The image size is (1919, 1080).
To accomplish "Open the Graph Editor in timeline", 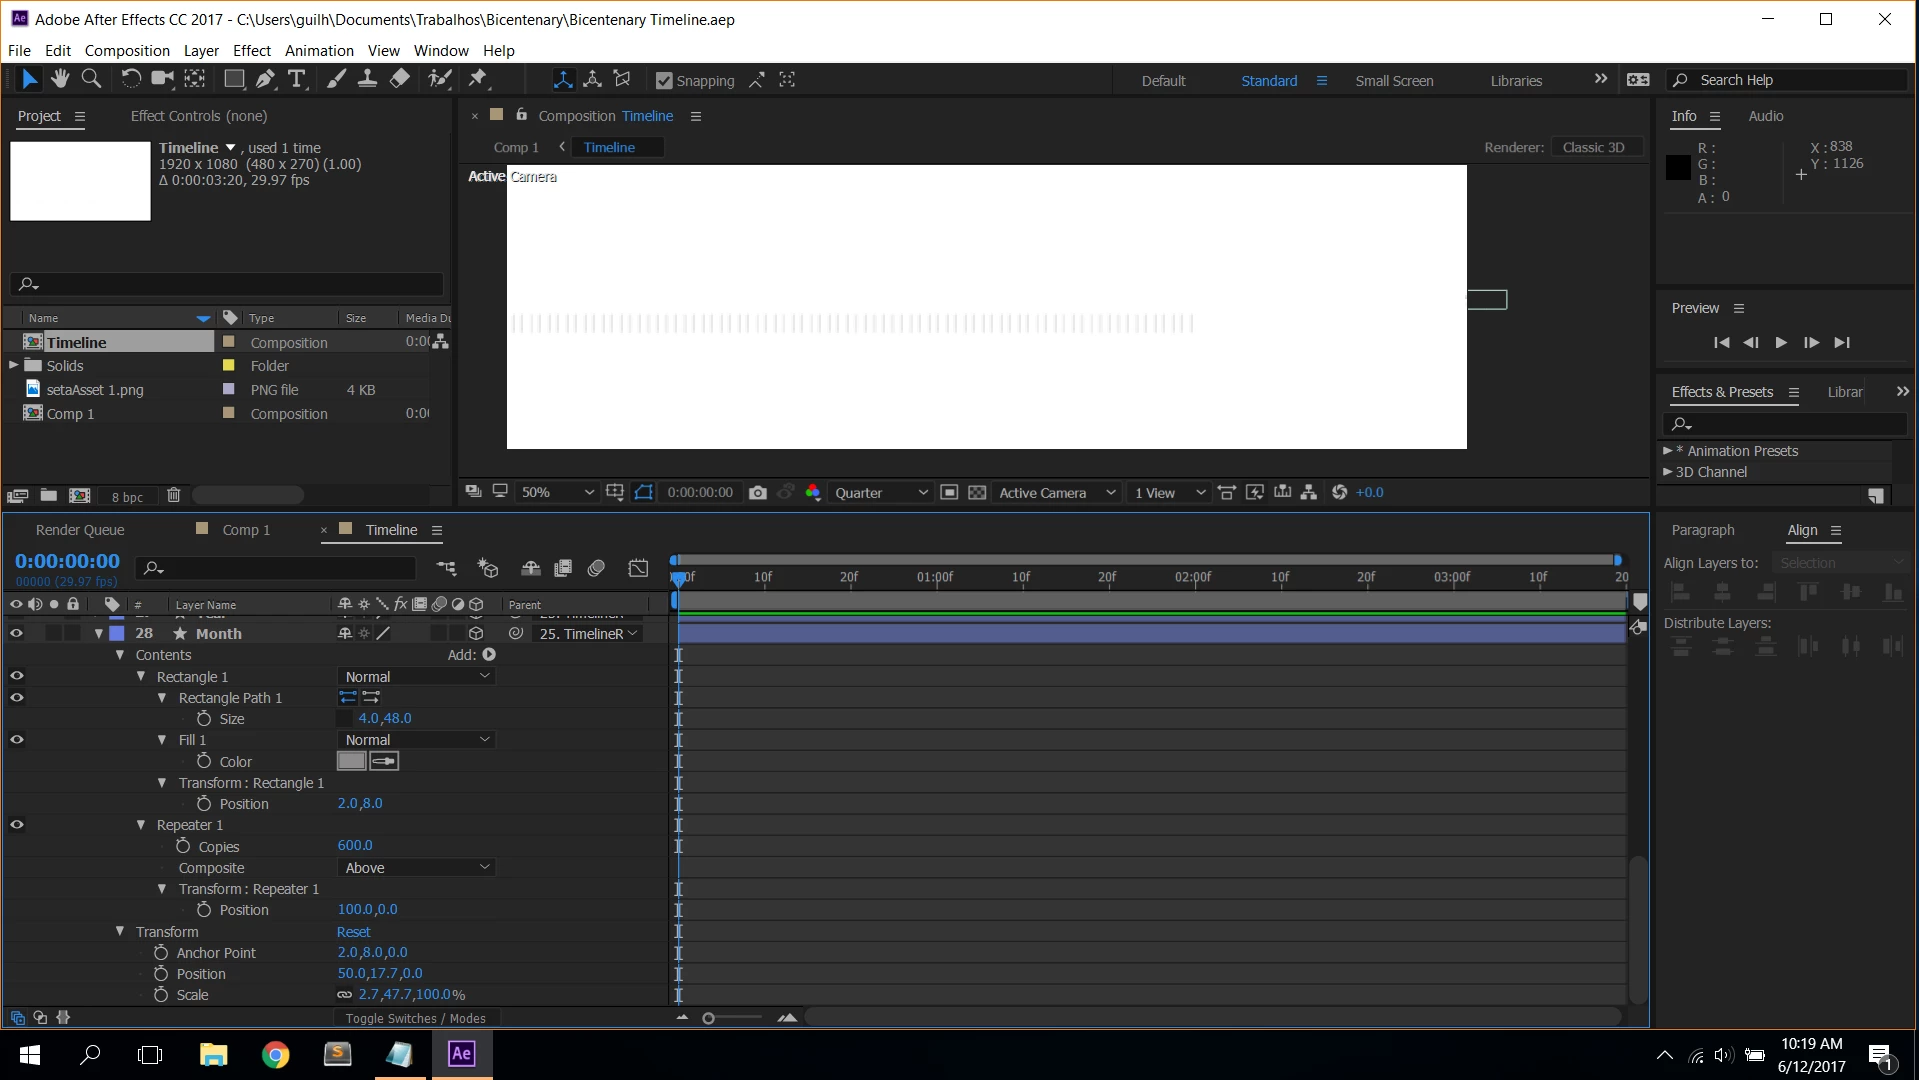I will tap(638, 568).
